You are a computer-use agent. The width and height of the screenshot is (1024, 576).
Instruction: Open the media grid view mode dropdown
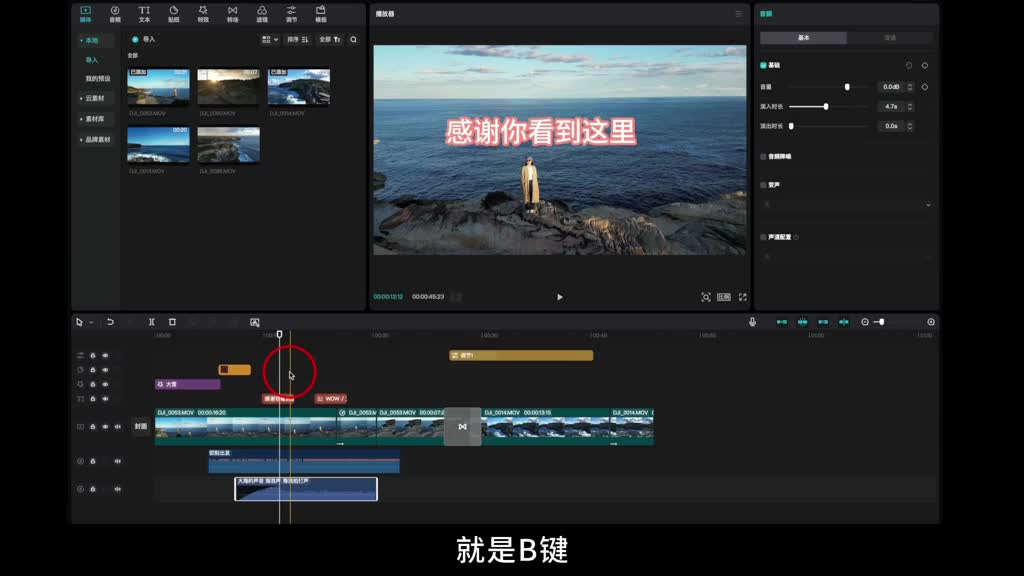[269, 40]
